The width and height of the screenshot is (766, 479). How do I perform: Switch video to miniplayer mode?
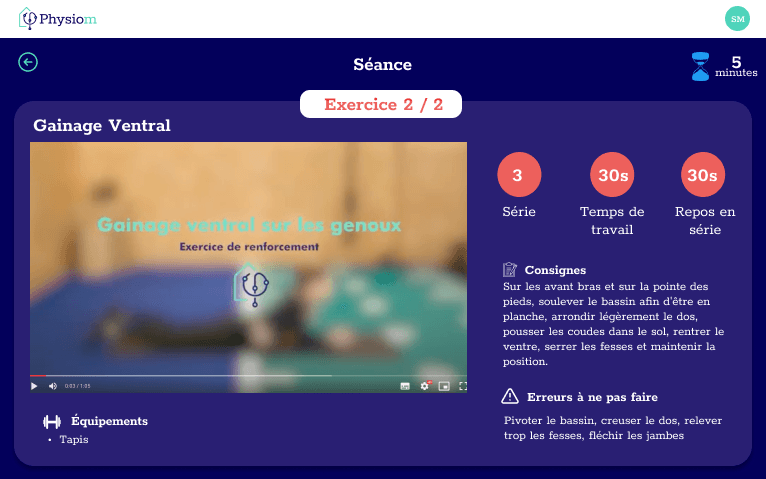click(444, 385)
